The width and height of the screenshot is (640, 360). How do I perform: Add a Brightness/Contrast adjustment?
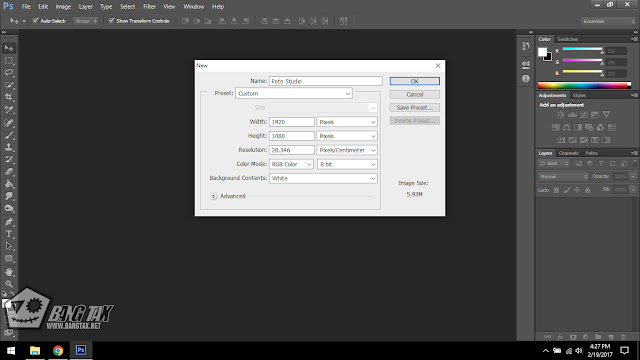(561, 115)
